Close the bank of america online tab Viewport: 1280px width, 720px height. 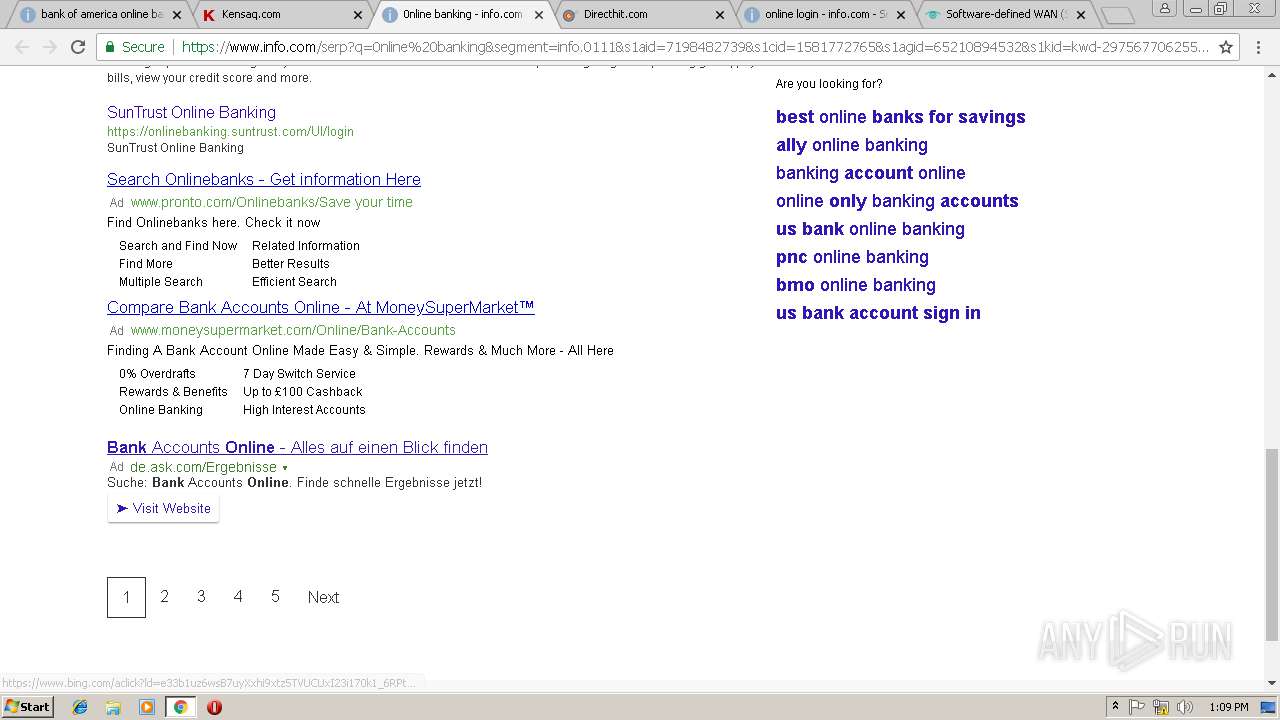pyautogui.click(x=177, y=15)
